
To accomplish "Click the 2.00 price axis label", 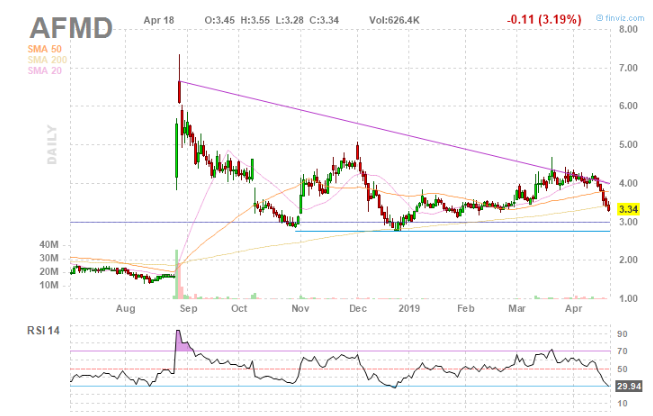I will (x=628, y=260).
